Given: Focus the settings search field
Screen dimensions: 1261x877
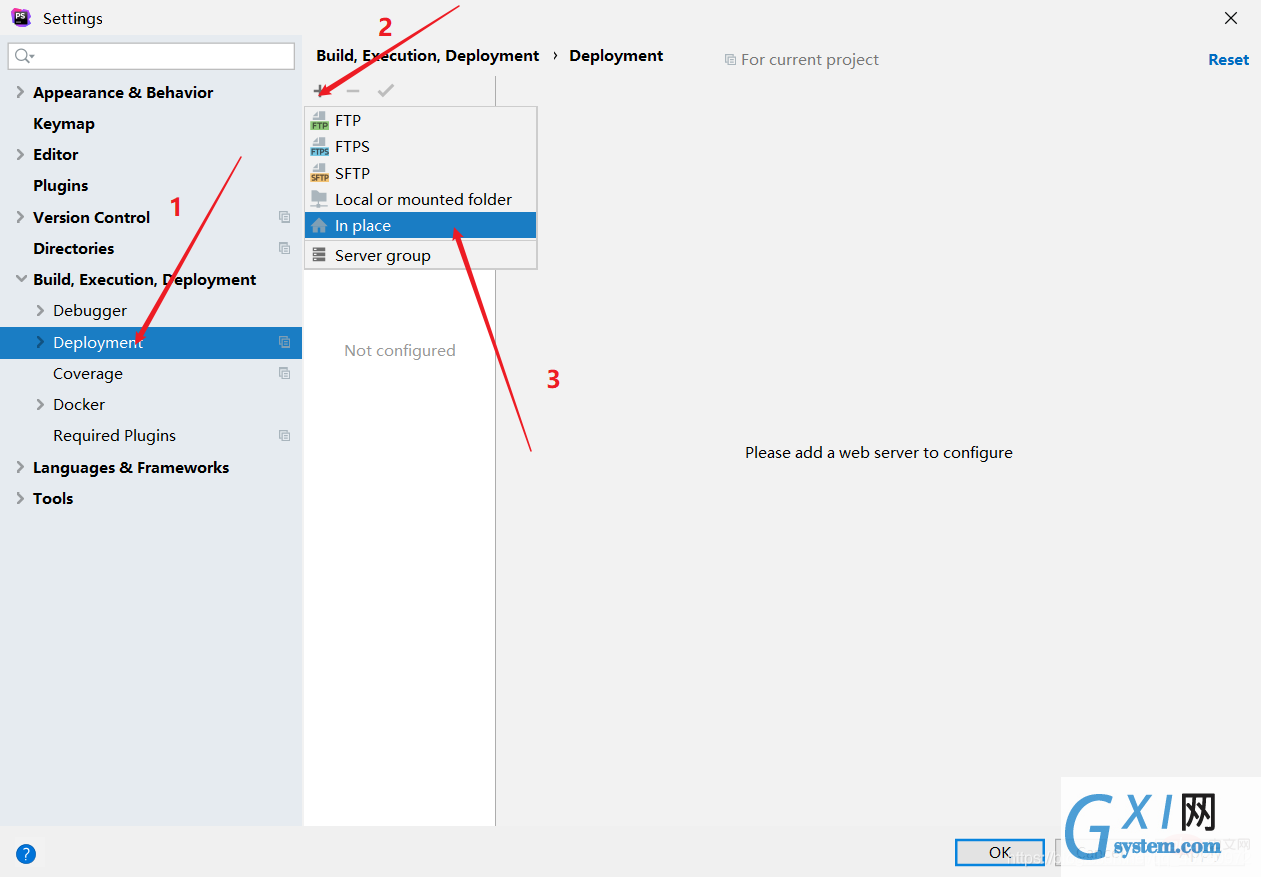Looking at the screenshot, I should tap(151, 56).
